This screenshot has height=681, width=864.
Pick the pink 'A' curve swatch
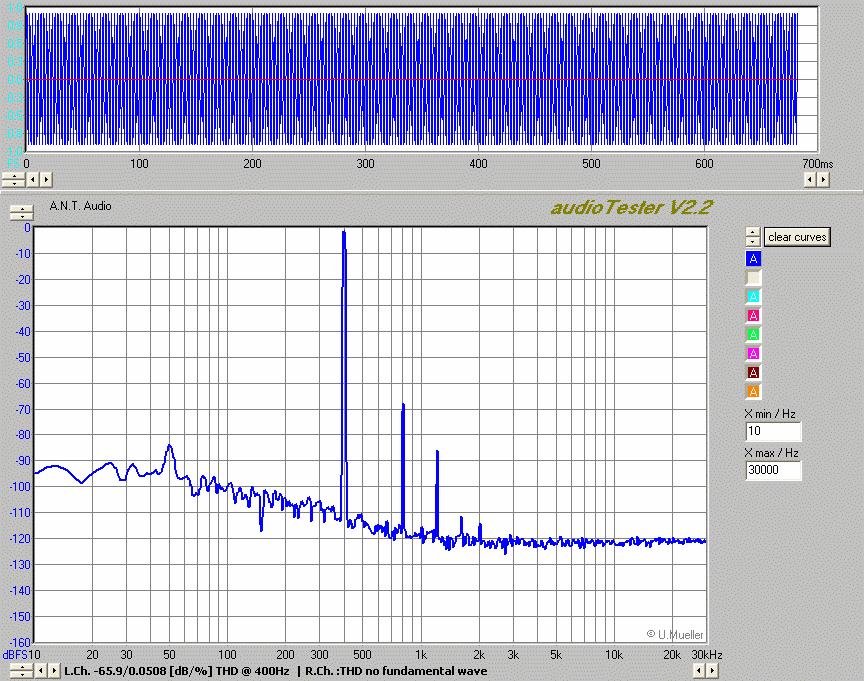tap(754, 316)
